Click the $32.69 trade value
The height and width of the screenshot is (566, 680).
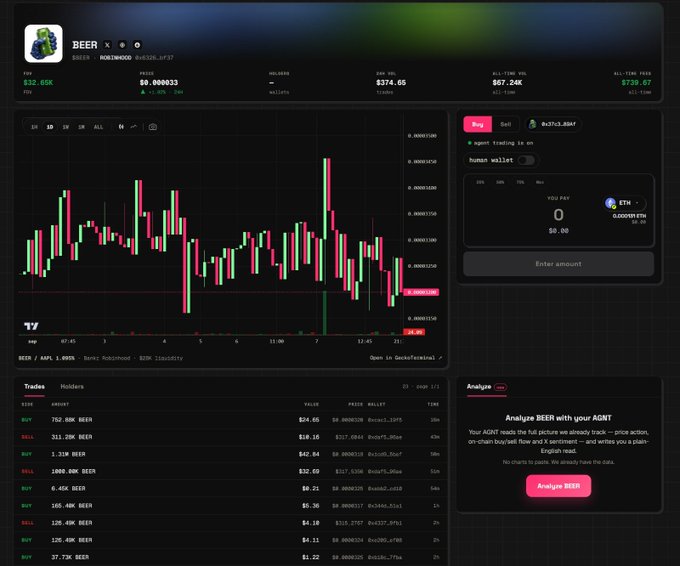(x=309, y=471)
